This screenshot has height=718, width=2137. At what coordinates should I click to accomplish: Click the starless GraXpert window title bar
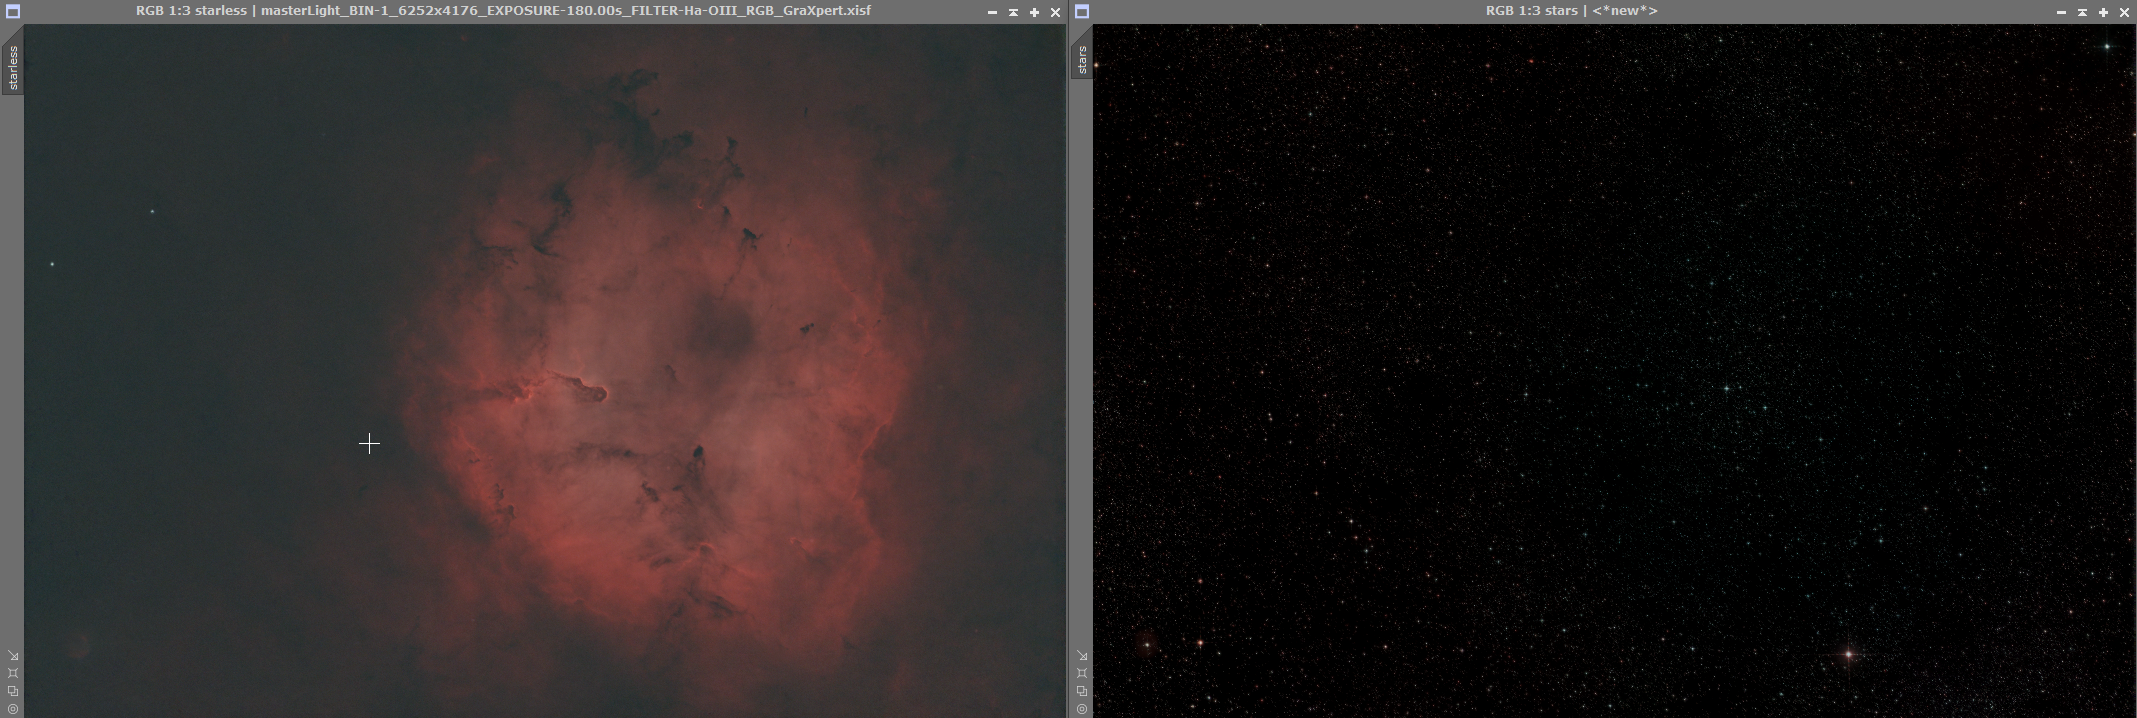click(503, 11)
